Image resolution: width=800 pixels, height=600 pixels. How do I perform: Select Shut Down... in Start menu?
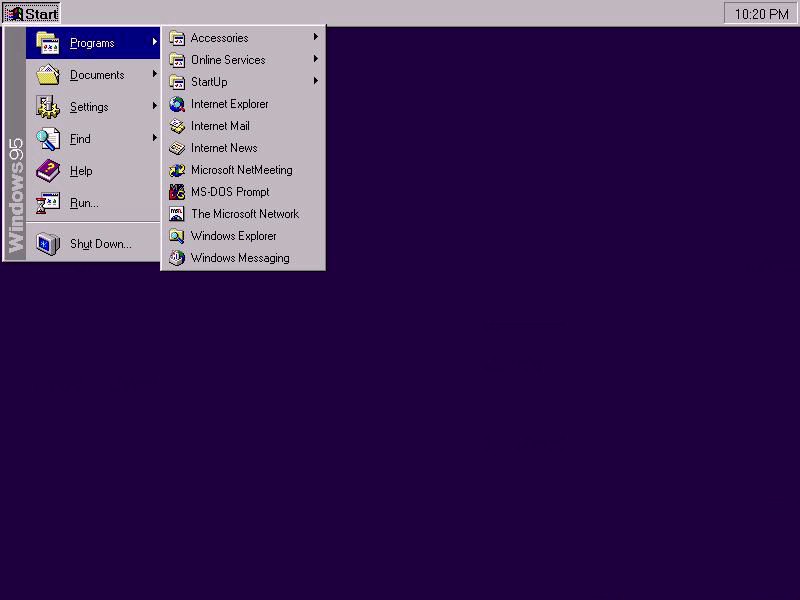(101, 244)
